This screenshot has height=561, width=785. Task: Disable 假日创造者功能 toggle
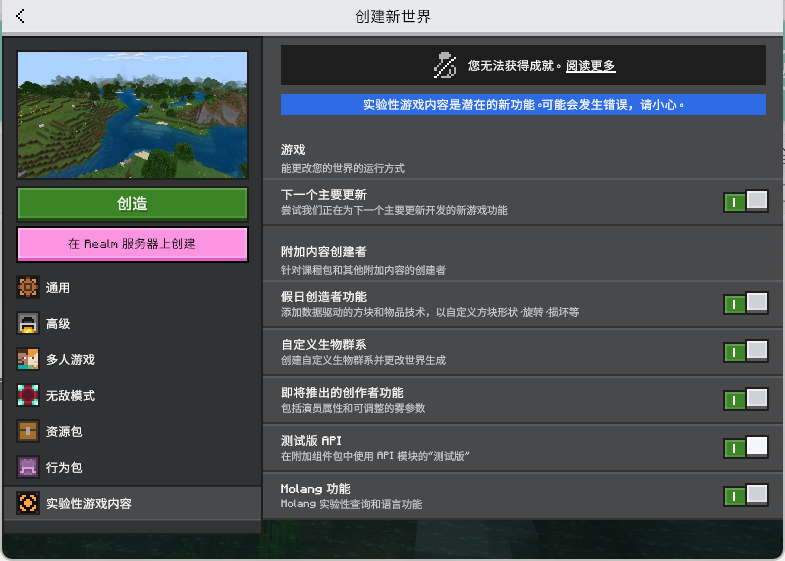(745, 304)
